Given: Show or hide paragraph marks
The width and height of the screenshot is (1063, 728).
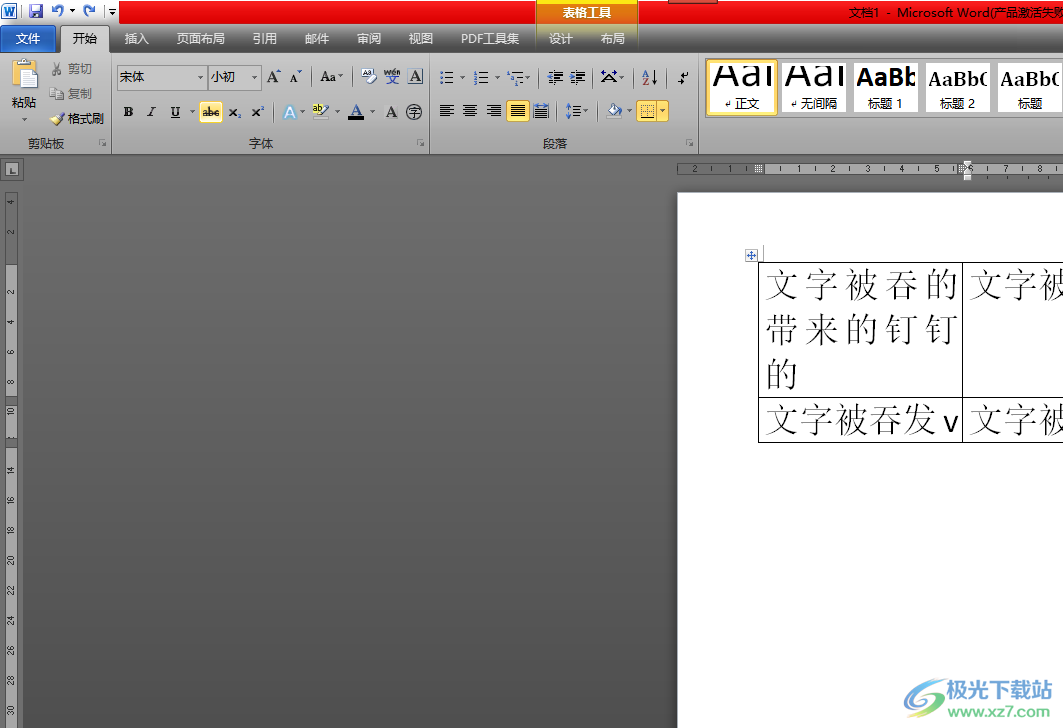Looking at the screenshot, I should pos(683,77).
